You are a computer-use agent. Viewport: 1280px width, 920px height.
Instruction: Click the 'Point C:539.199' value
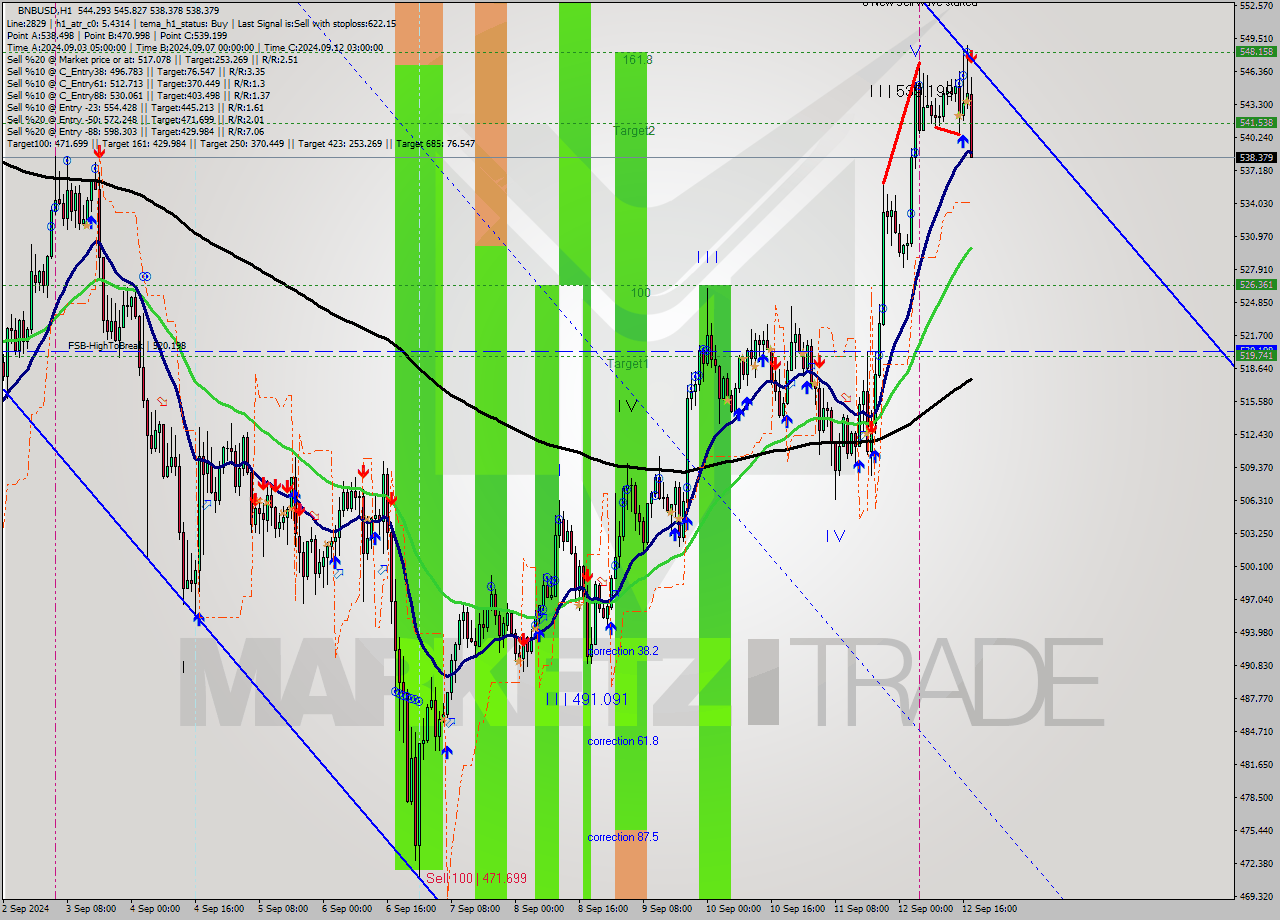(x=196, y=35)
